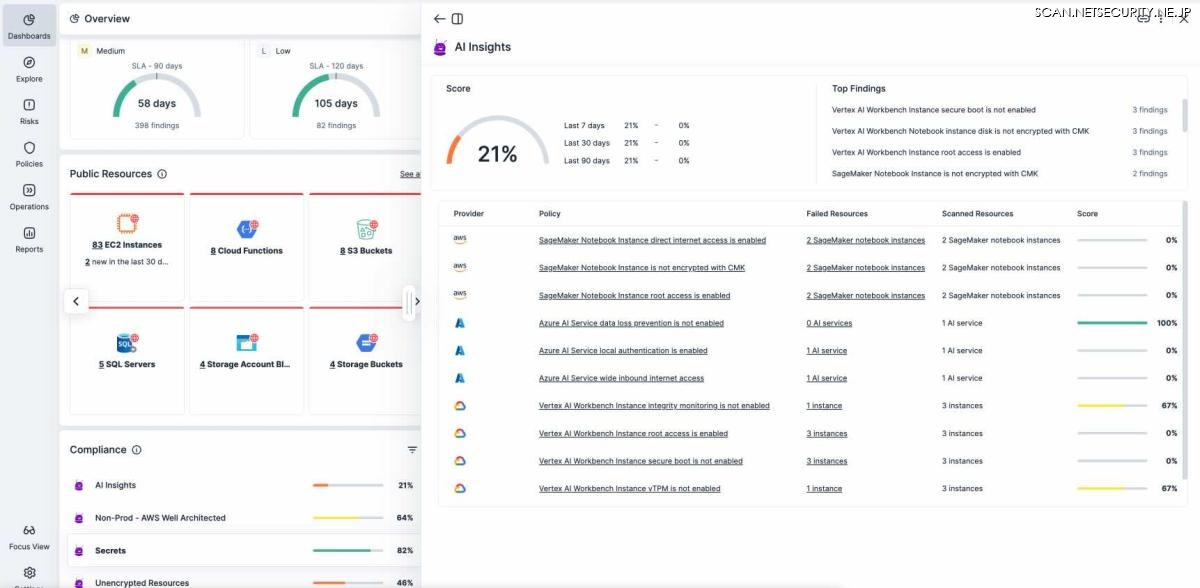Screen dimensions: 1200x588
Task: Click the back arrow in AI Insights panel
Action: tap(439, 19)
